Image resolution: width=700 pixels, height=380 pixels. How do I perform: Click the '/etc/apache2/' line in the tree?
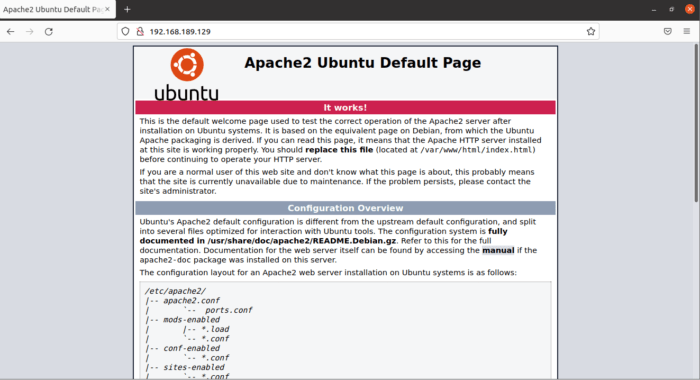175,291
